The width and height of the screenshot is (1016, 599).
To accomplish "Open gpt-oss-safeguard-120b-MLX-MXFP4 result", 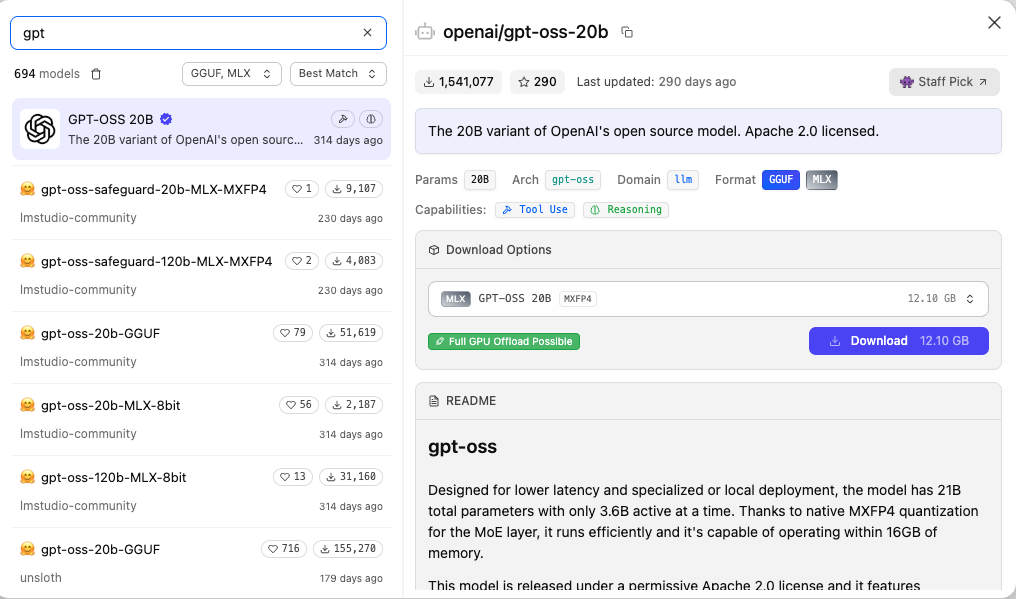I will coord(202,275).
